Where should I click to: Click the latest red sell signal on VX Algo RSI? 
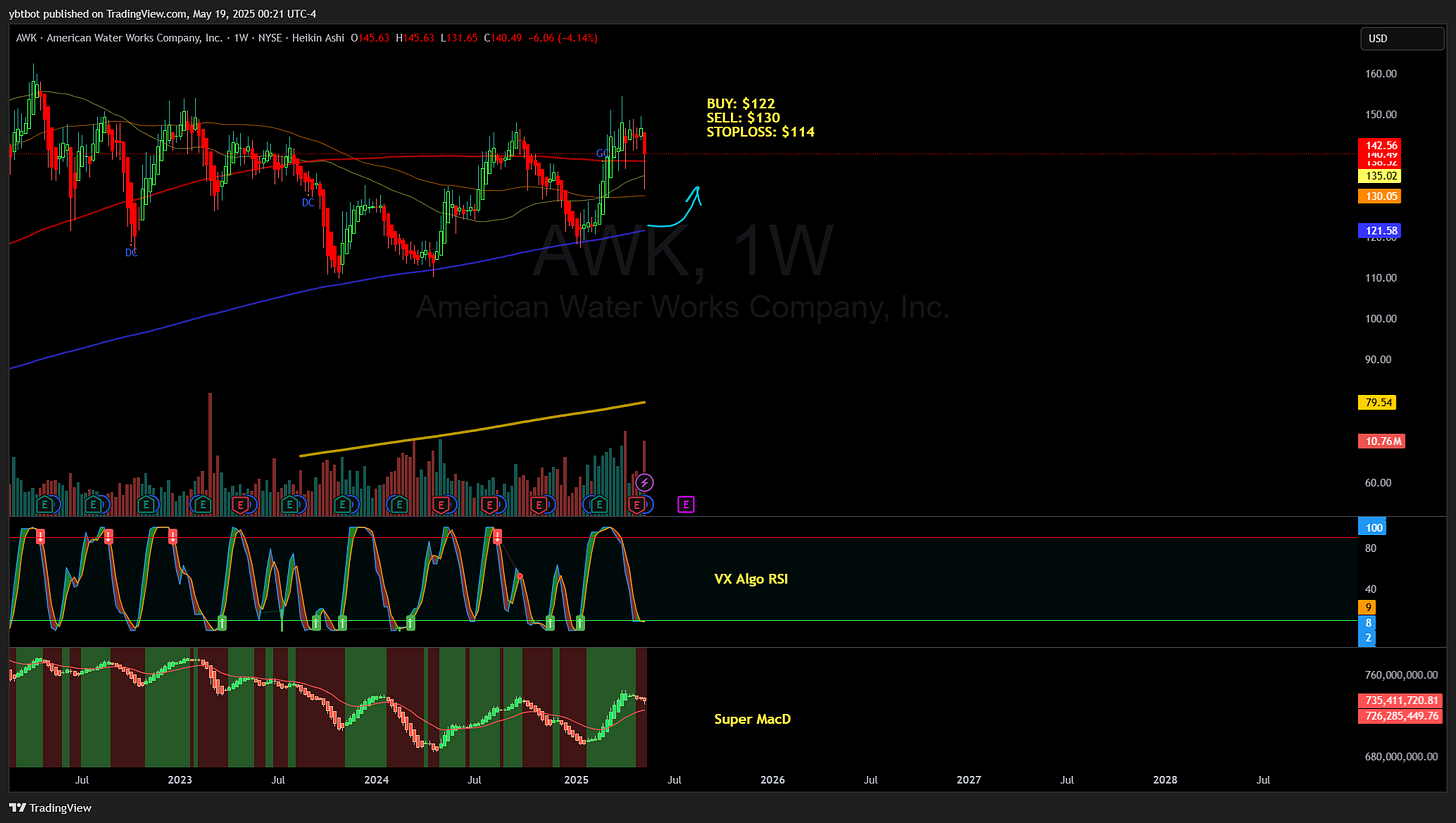point(497,537)
